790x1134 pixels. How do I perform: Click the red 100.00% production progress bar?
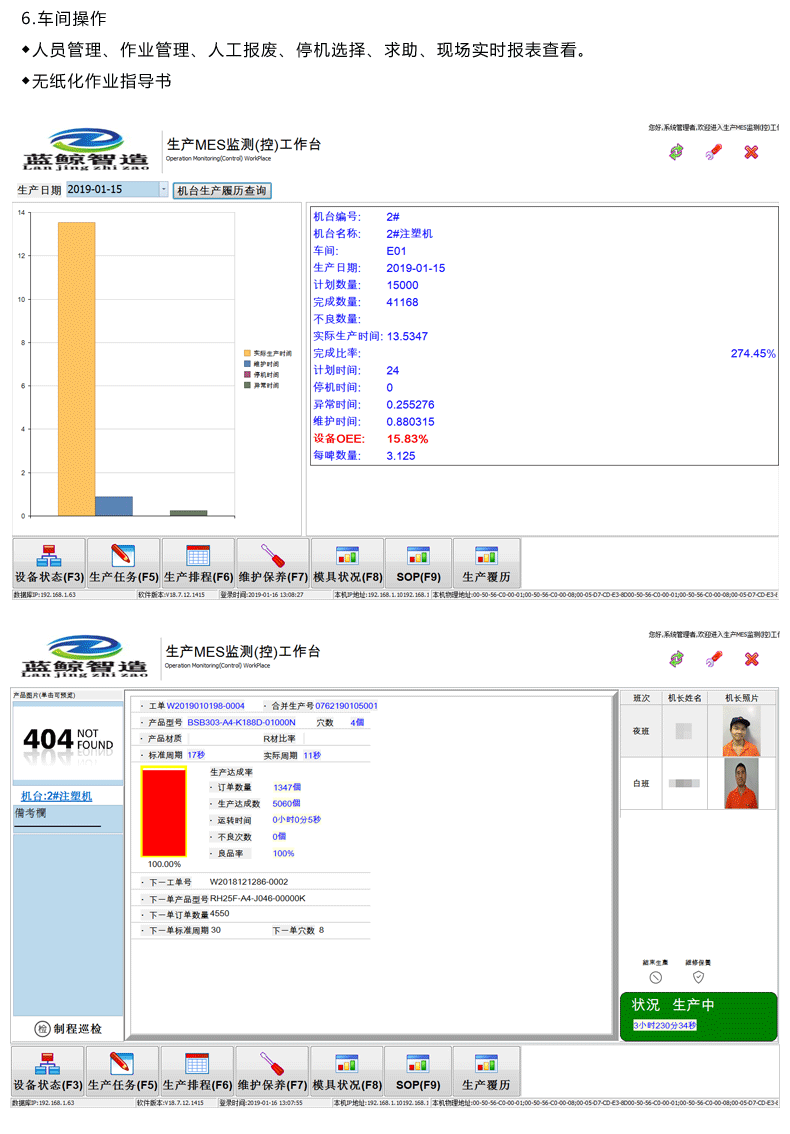(x=164, y=811)
